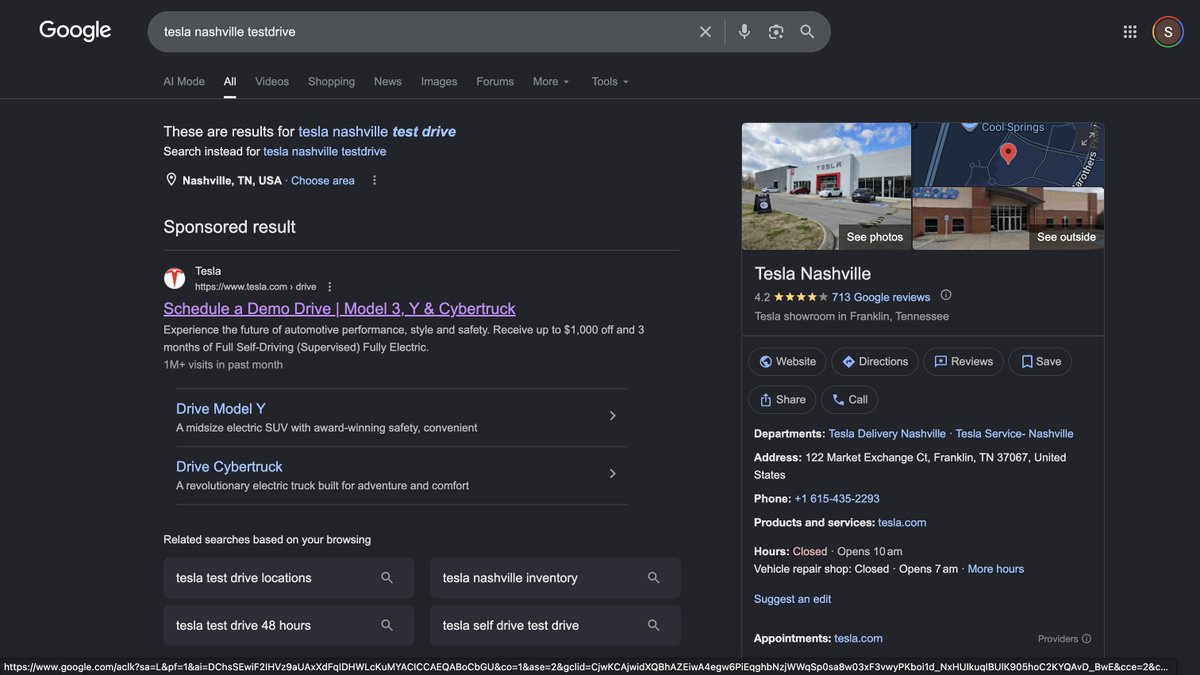This screenshot has width=1200, height=675.
Task: Click the magnifying glass search button
Action: click(x=807, y=32)
